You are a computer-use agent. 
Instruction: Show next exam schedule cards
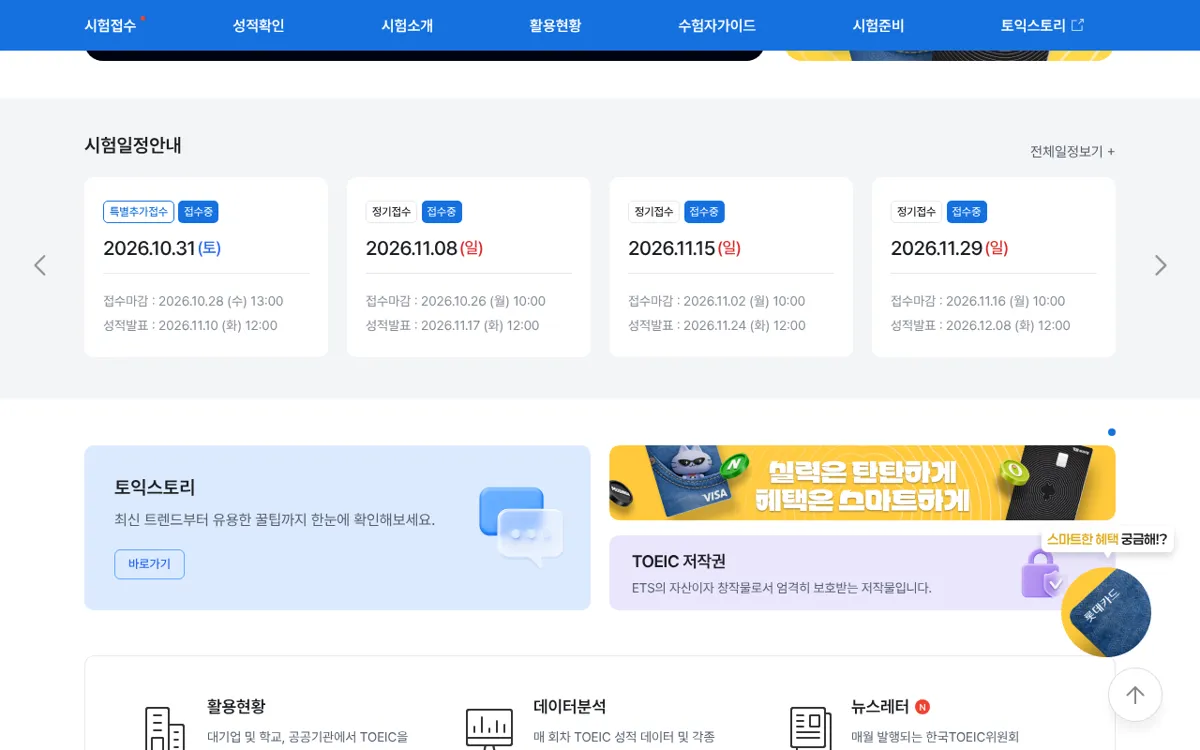coord(1160,265)
